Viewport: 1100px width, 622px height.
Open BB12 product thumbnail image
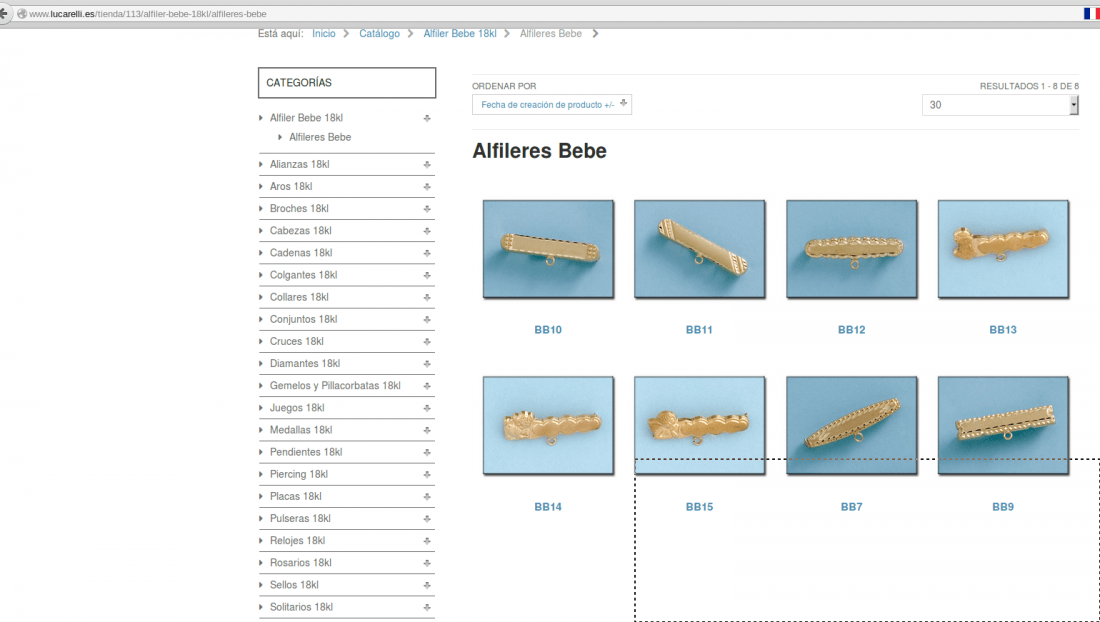[852, 250]
